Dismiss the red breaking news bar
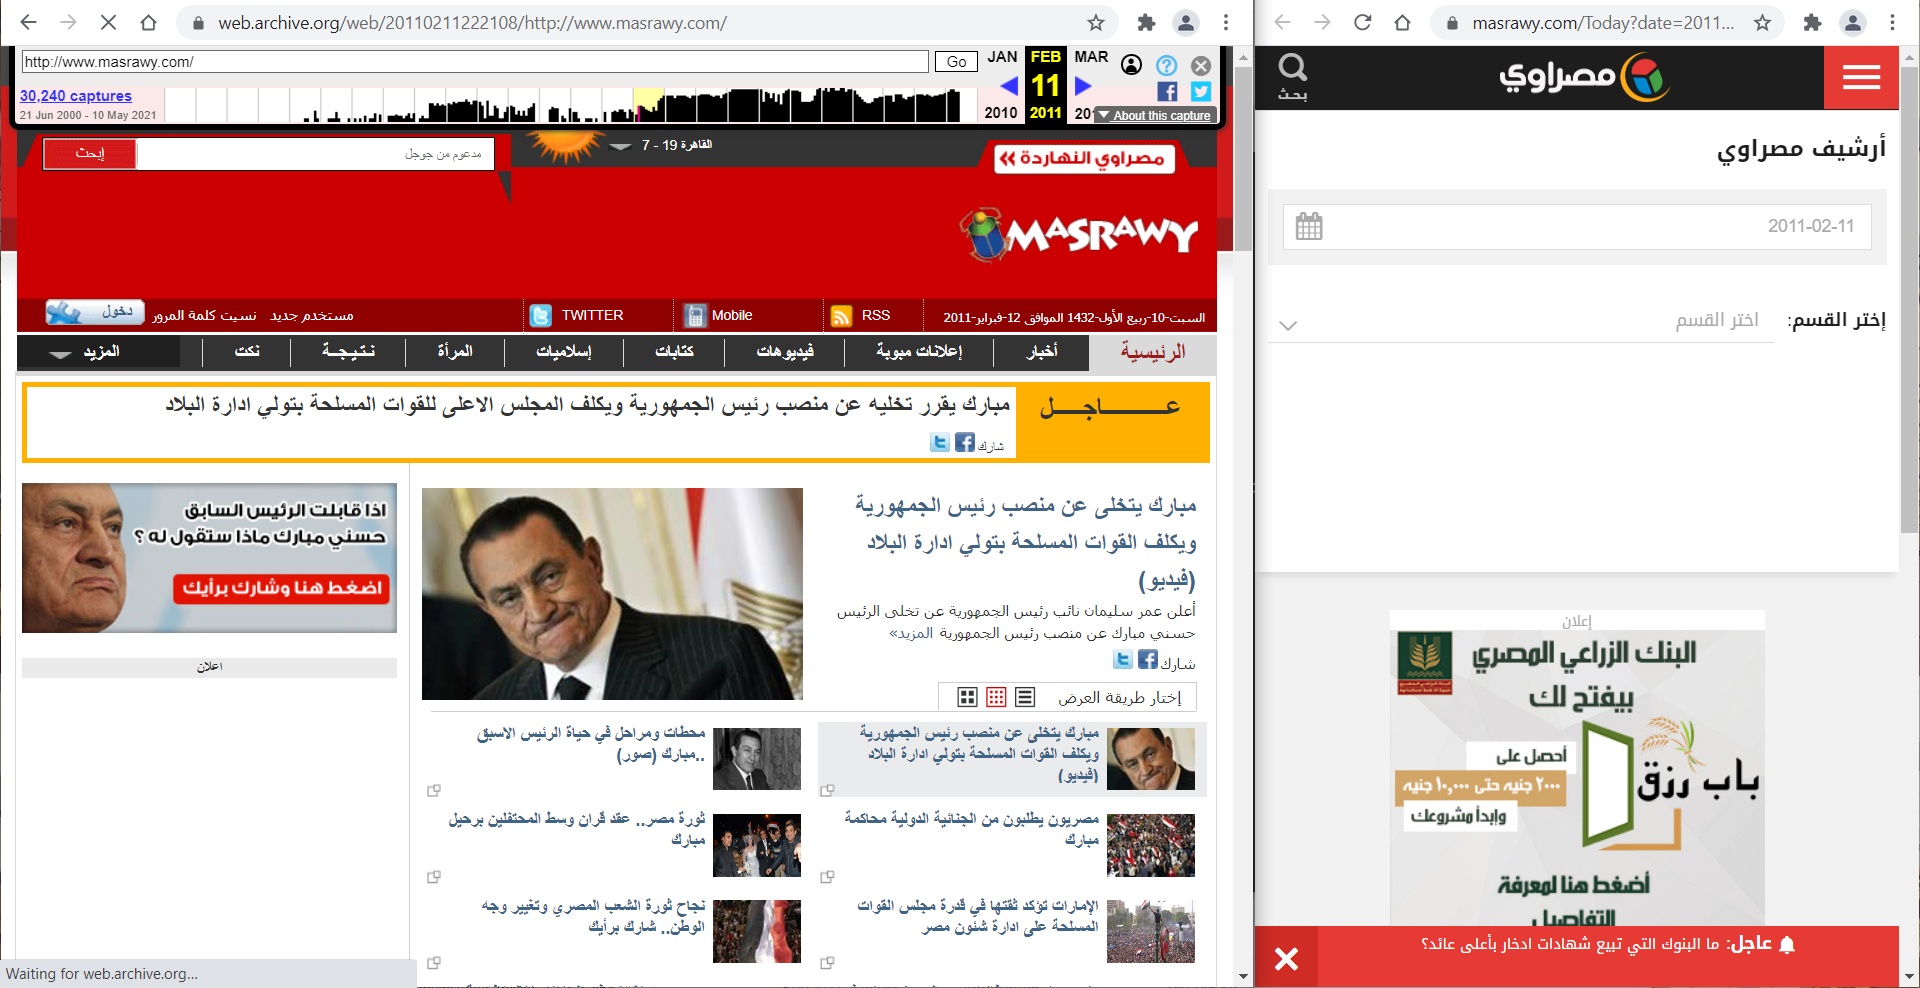Screen dimensions: 1920x988 coord(1286,959)
